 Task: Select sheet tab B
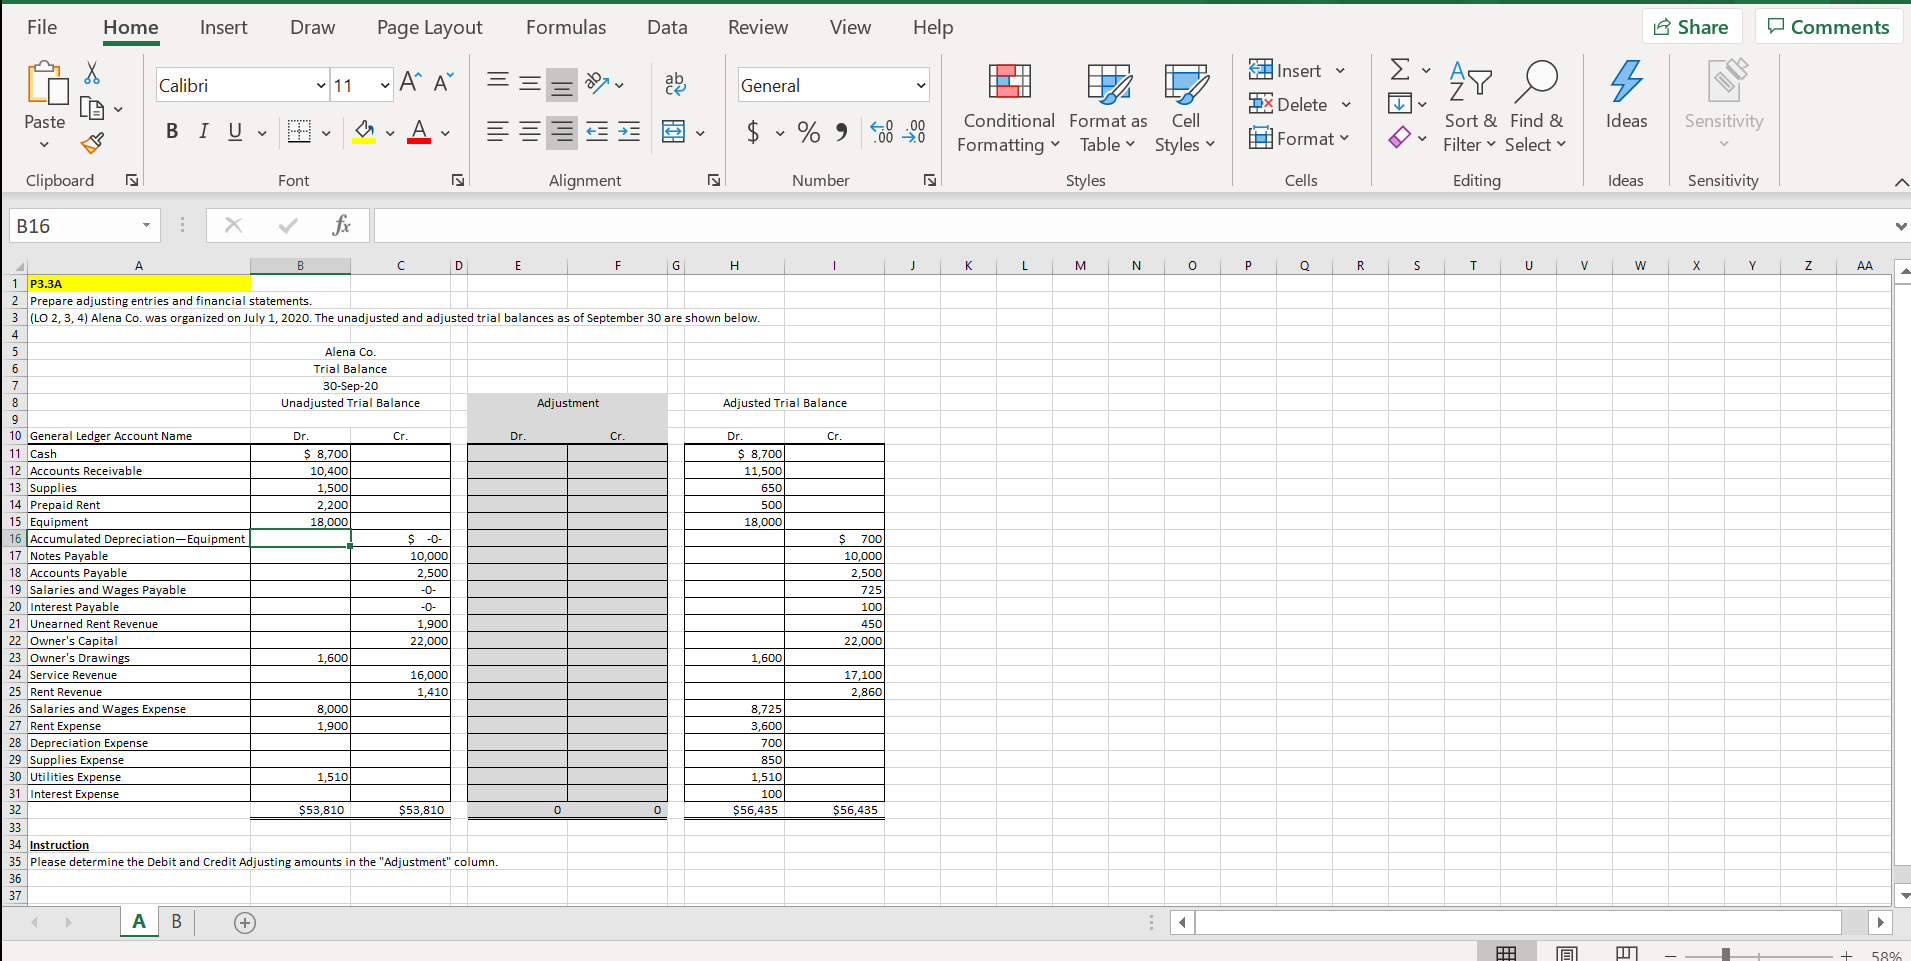click(x=177, y=922)
